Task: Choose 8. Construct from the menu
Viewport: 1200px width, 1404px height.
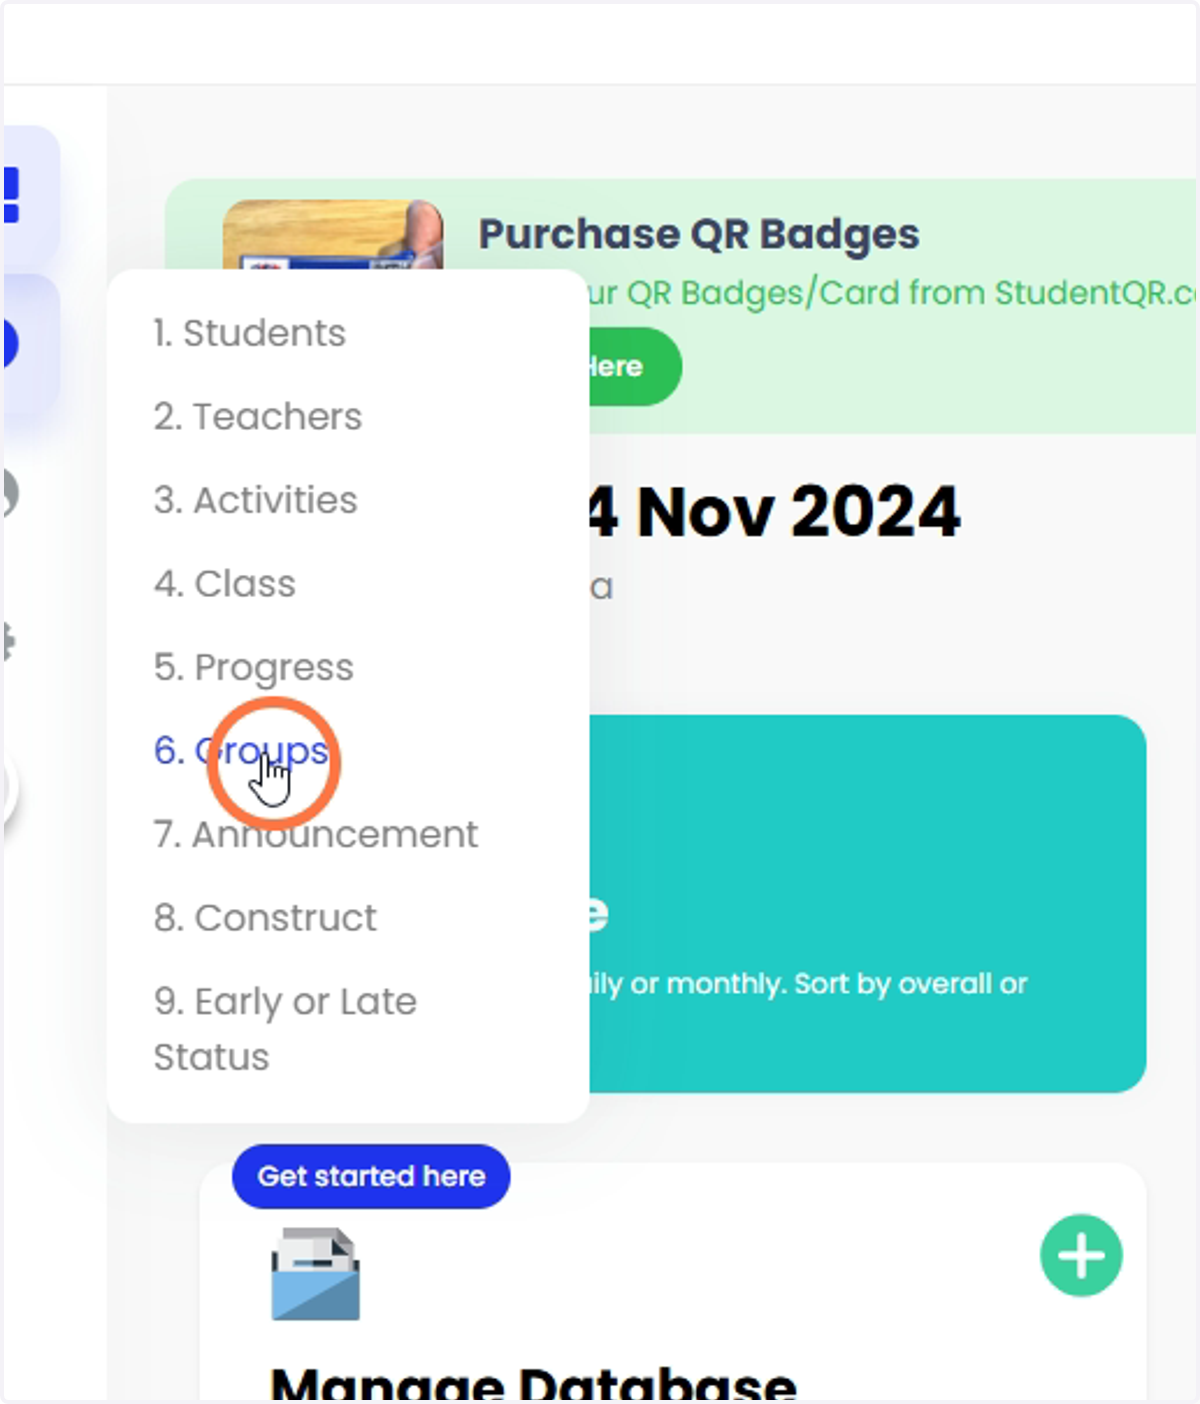Action: [x=265, y=917]
